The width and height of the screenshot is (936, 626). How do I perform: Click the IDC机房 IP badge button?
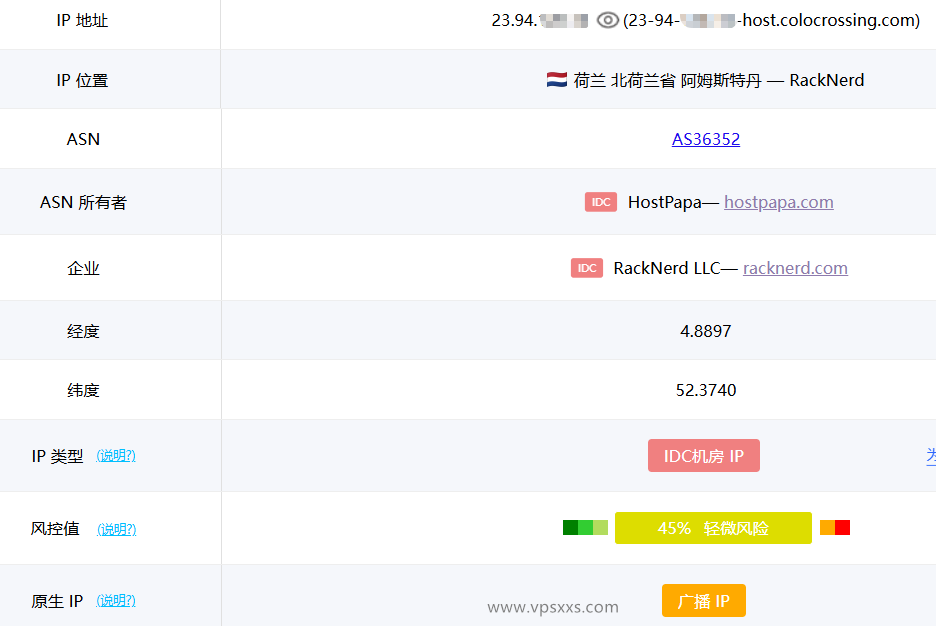(x=703, y=455)
